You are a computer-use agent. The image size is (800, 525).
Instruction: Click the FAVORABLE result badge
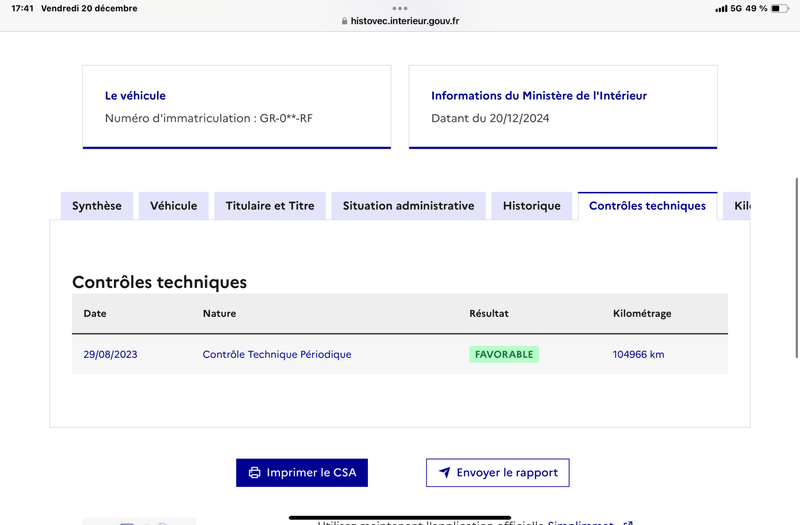click(x=504, y=354)
